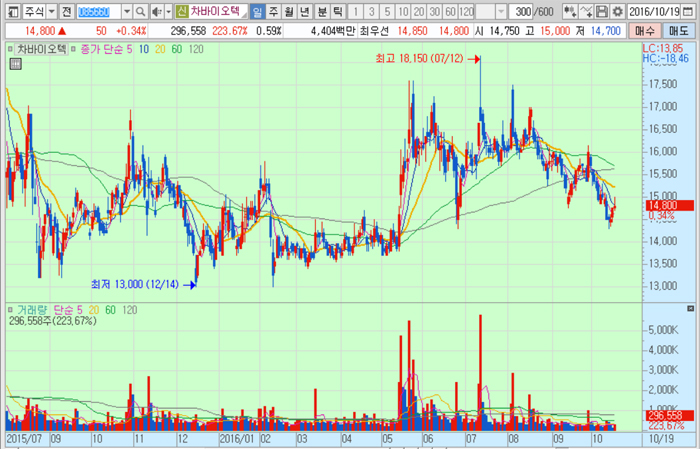Image resolution: width=700 pixels, height=449 pixels.
Task: Click the magnifier stock search icon
Action: pyautogui.click(x=140, y=11)
